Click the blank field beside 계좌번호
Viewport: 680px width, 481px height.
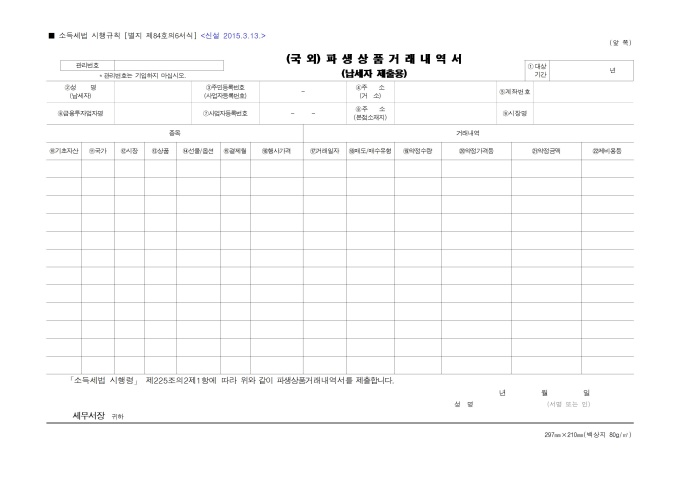tap(583, 92)
